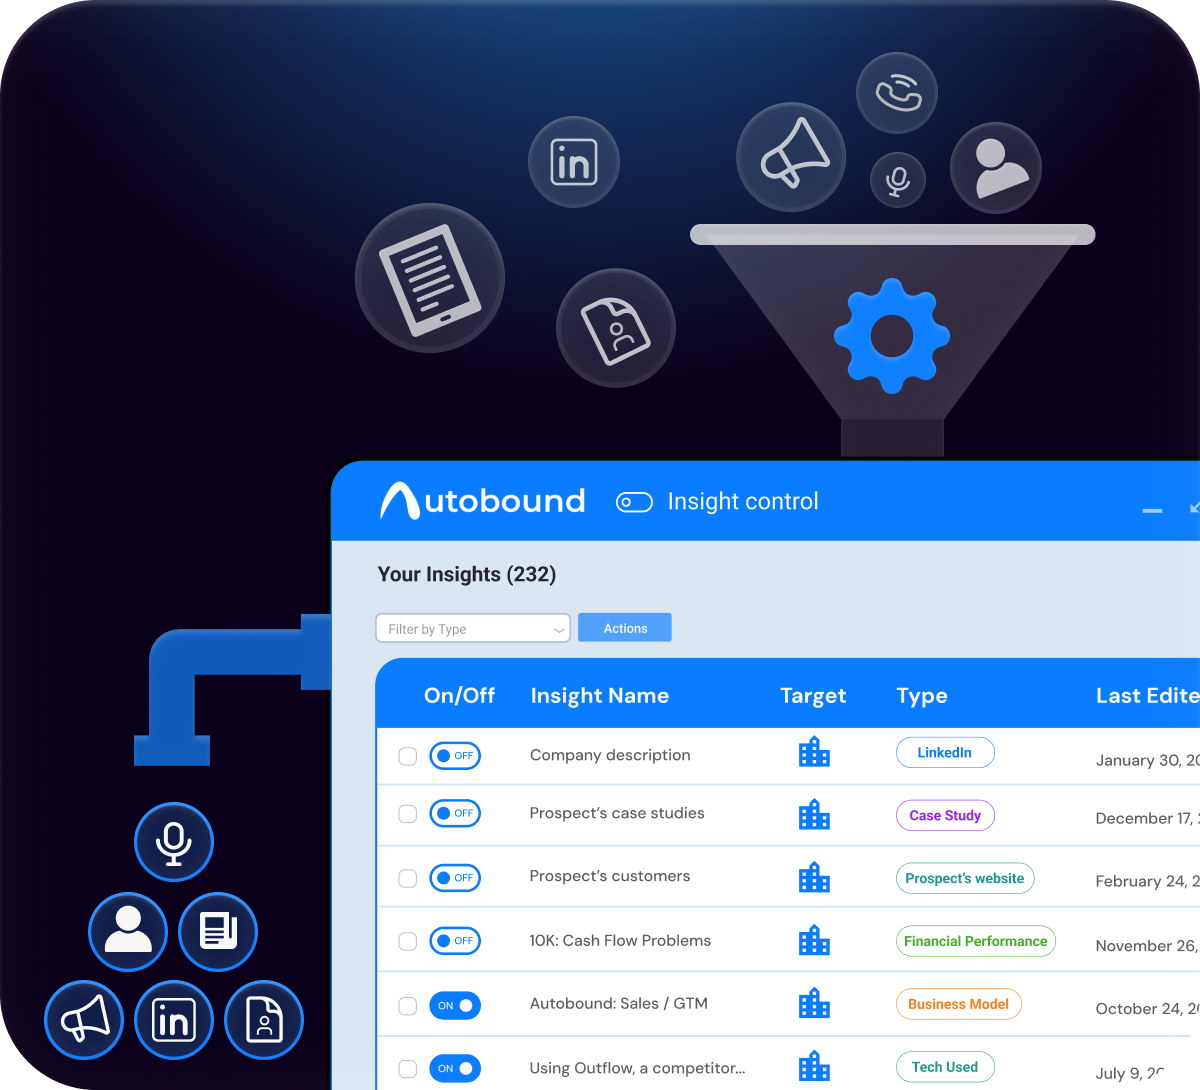
Task: Click building target icon for Autobound: Sales / GTM
Action: [x=814, y=1003]
